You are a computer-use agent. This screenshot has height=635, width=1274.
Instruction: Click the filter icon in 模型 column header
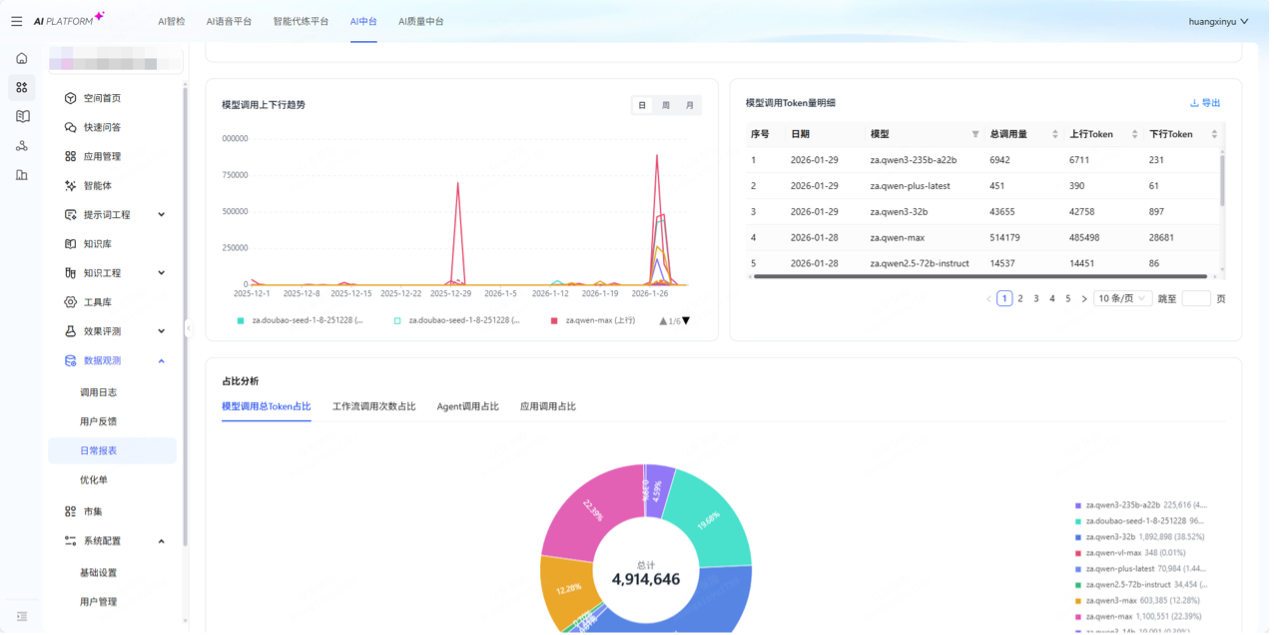tap(975, 134)
